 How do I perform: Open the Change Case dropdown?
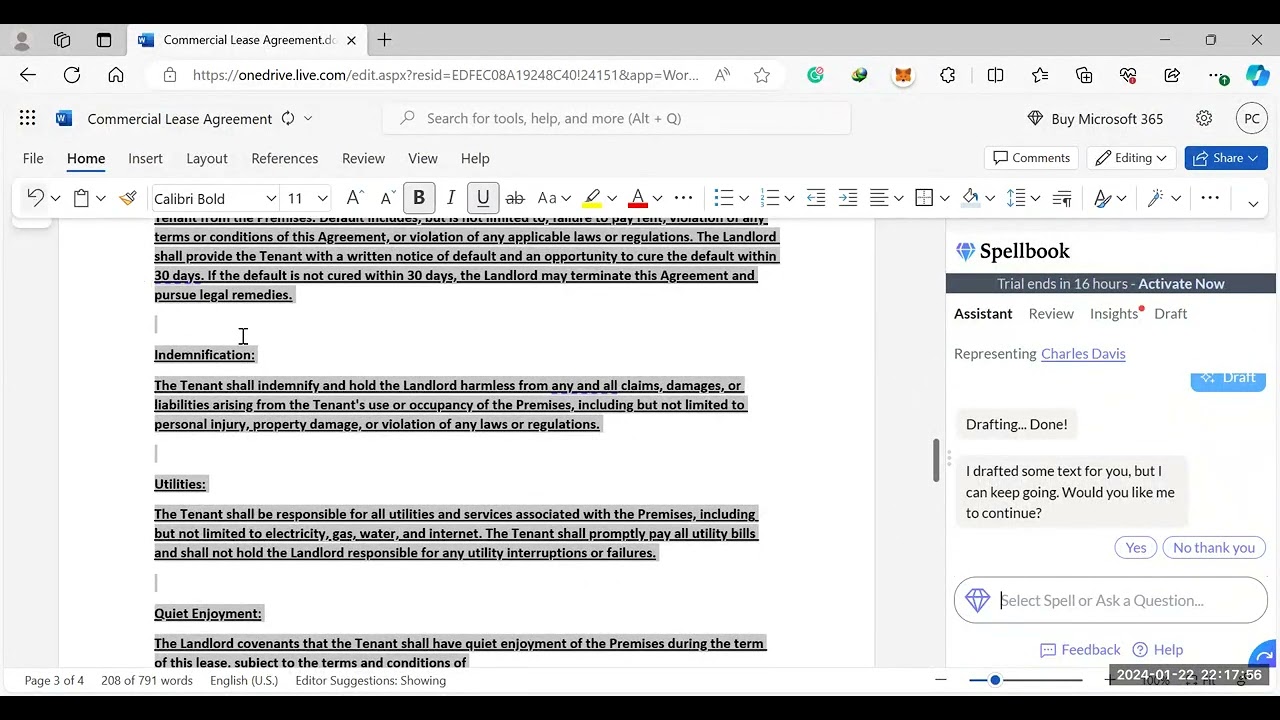(x=554, y=198)
